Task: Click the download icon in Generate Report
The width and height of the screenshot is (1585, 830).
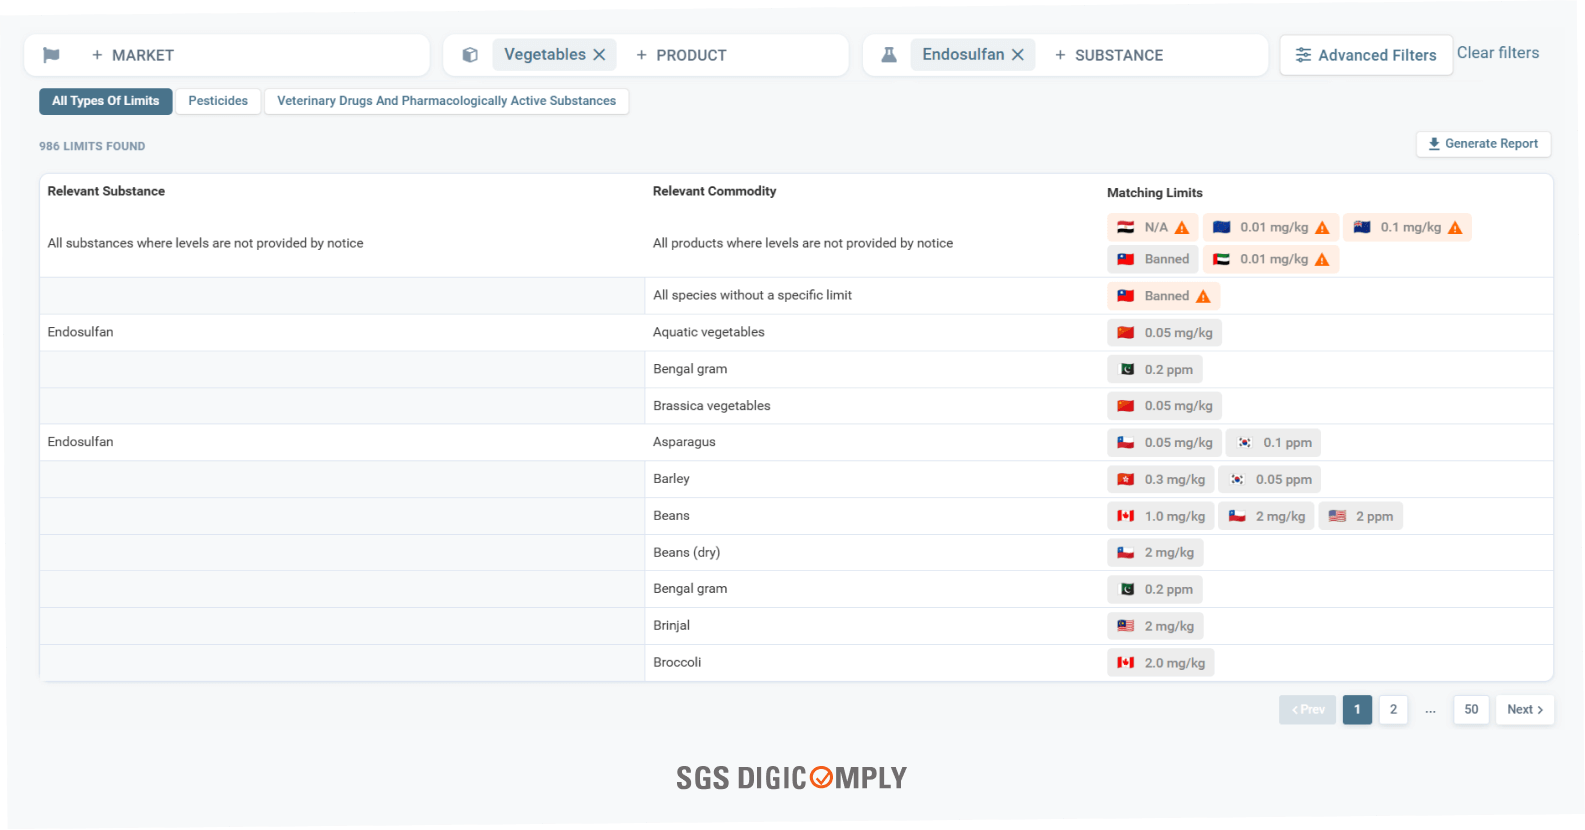Action: point(1434,144)
